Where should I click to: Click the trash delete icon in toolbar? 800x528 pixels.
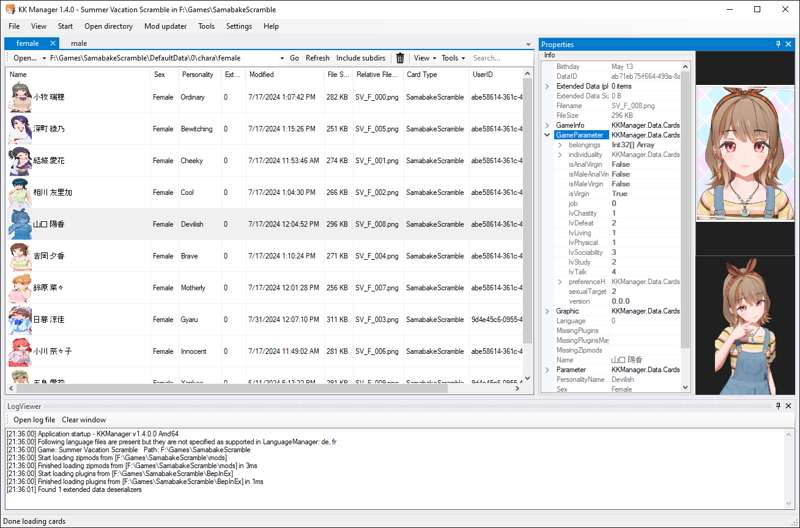(400, 58)
